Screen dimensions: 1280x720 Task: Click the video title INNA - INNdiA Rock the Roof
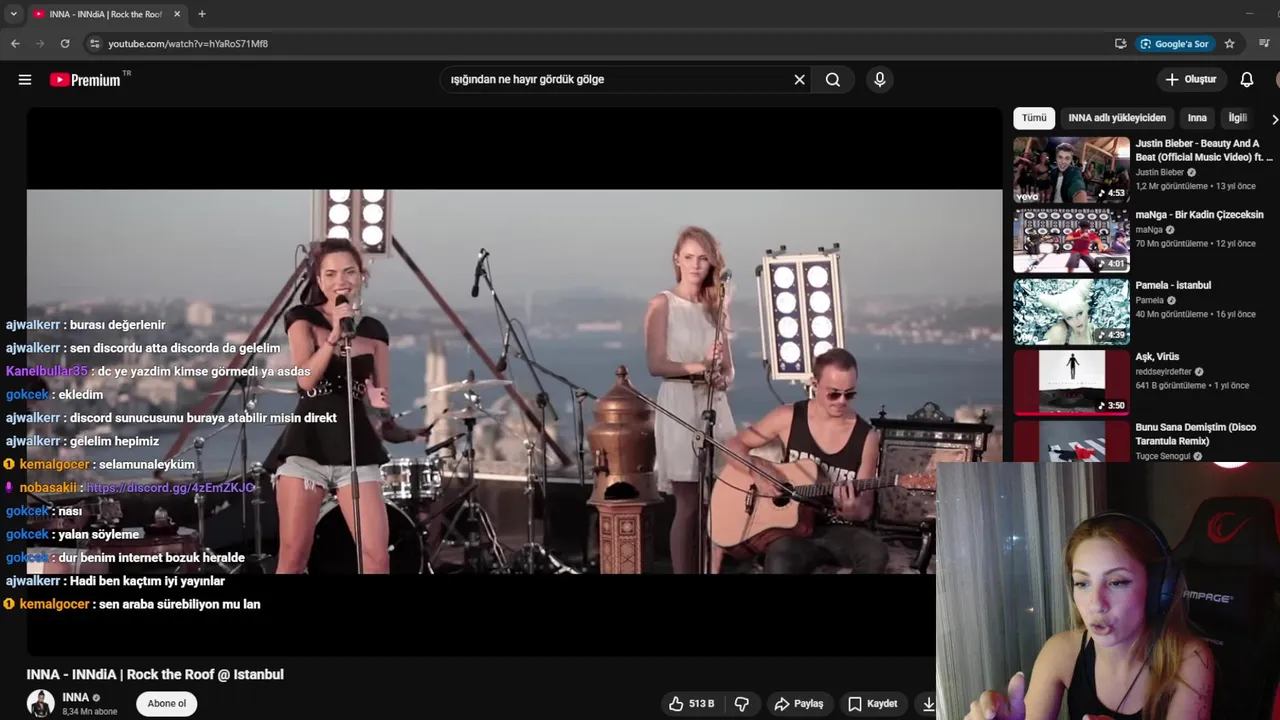(155, 675)
